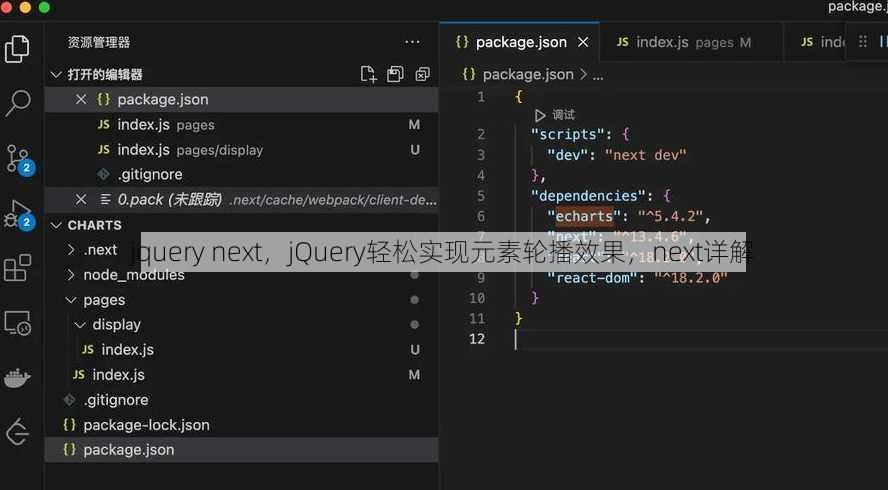This screenshot has width=888, height=490.
Task: Click the U status badge of pages/display index.js
Action: (415, 150)
